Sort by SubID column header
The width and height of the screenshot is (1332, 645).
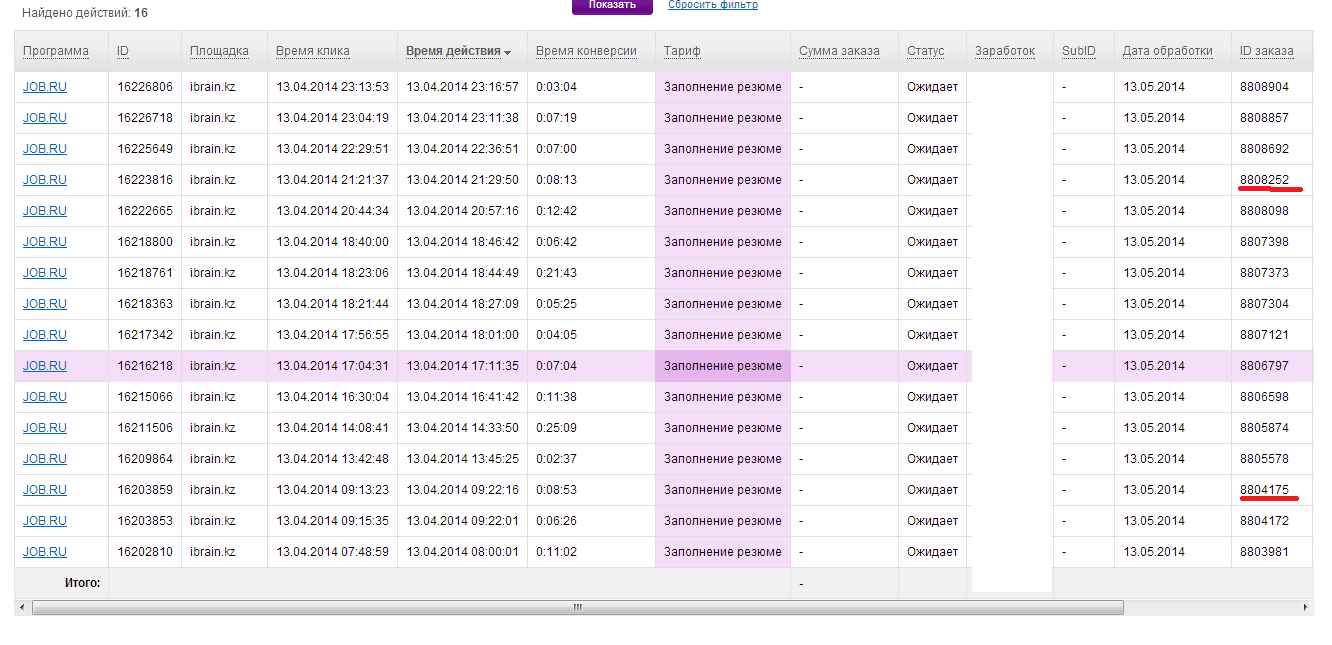1079,51
